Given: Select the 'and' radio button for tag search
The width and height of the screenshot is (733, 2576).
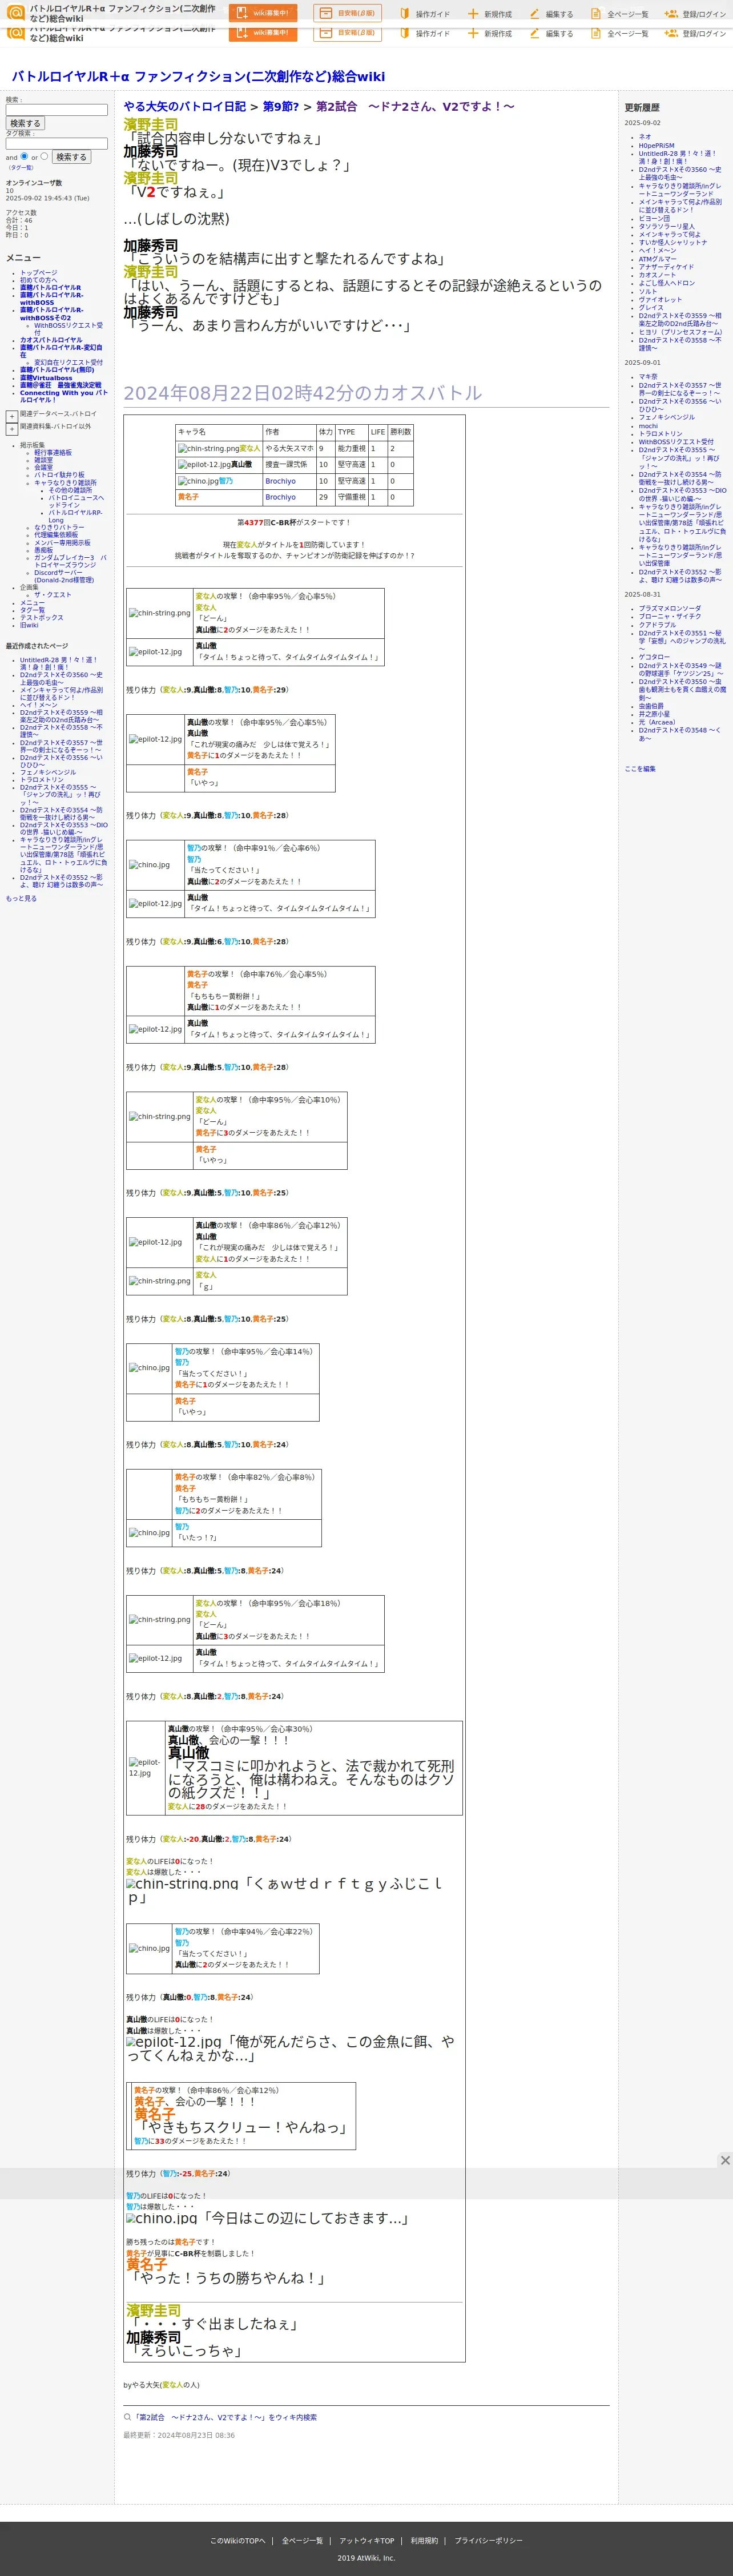Looking at the screenshot, I should 24,156.
